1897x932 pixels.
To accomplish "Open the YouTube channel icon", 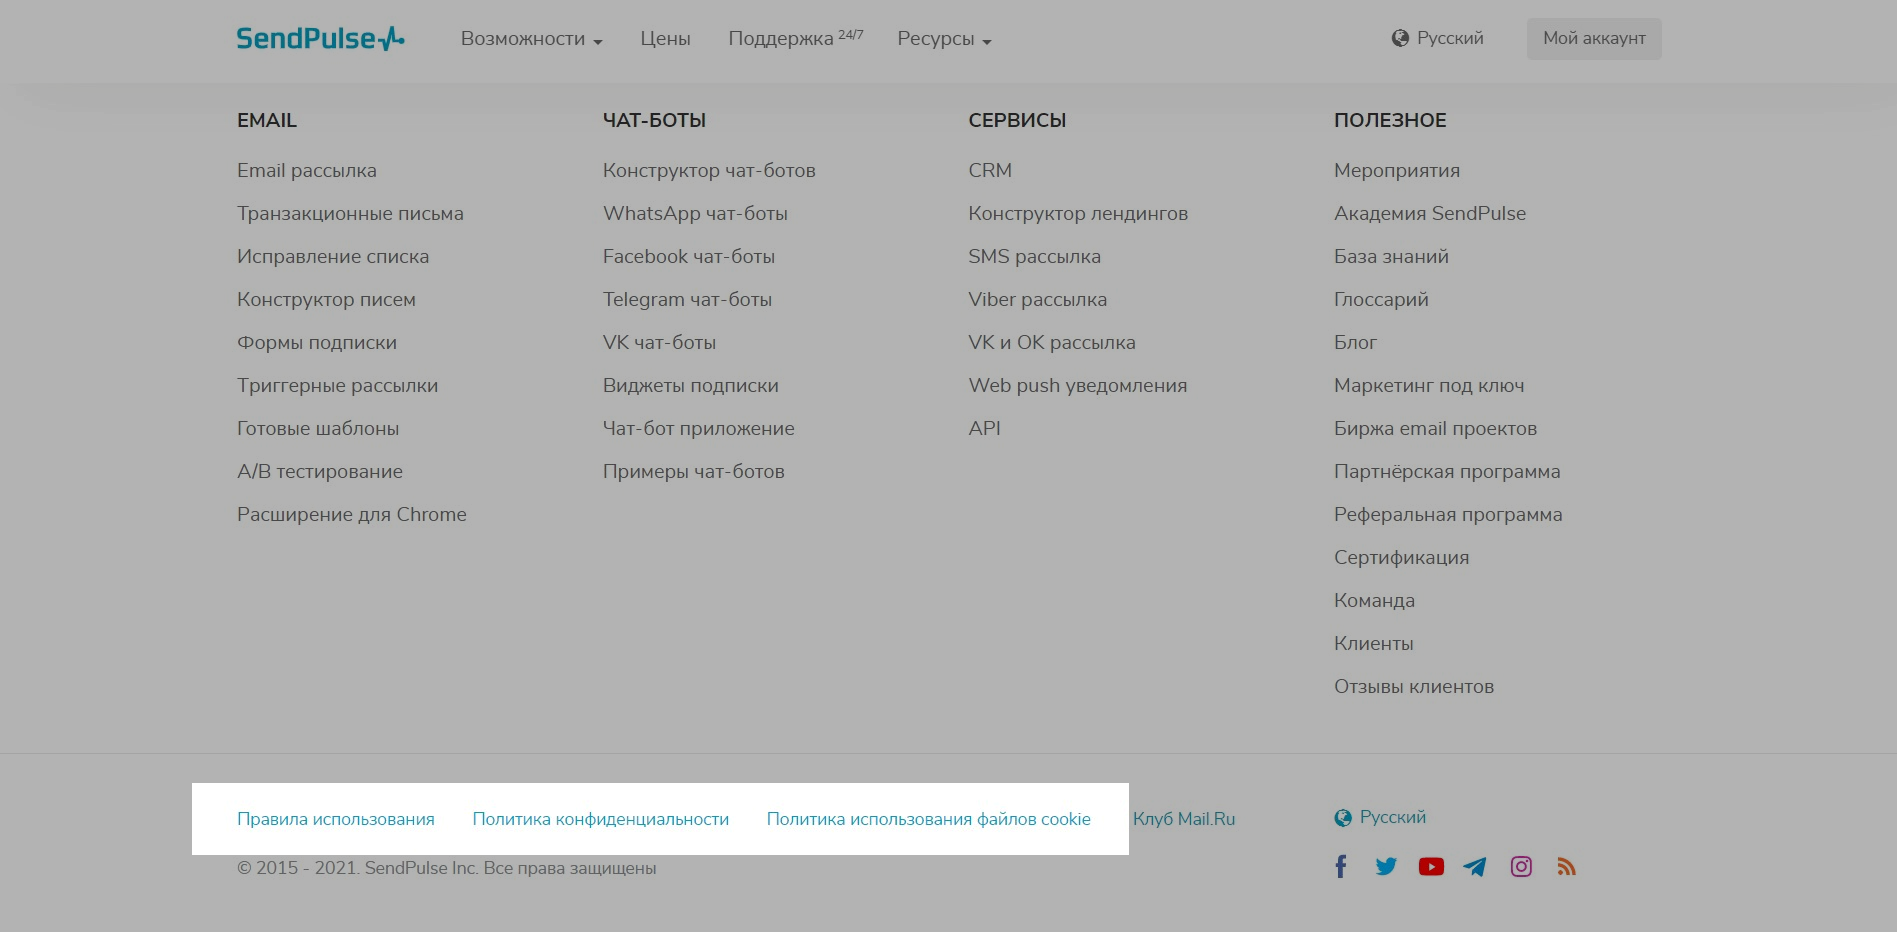I will click(1431, 867).
